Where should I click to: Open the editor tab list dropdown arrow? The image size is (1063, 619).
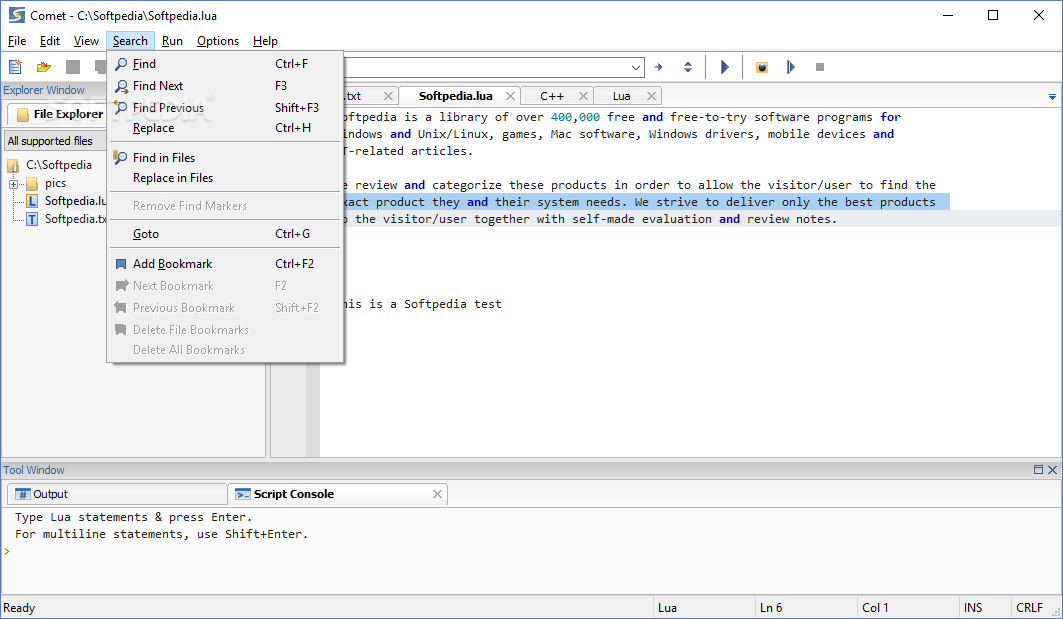[1052, 97]
